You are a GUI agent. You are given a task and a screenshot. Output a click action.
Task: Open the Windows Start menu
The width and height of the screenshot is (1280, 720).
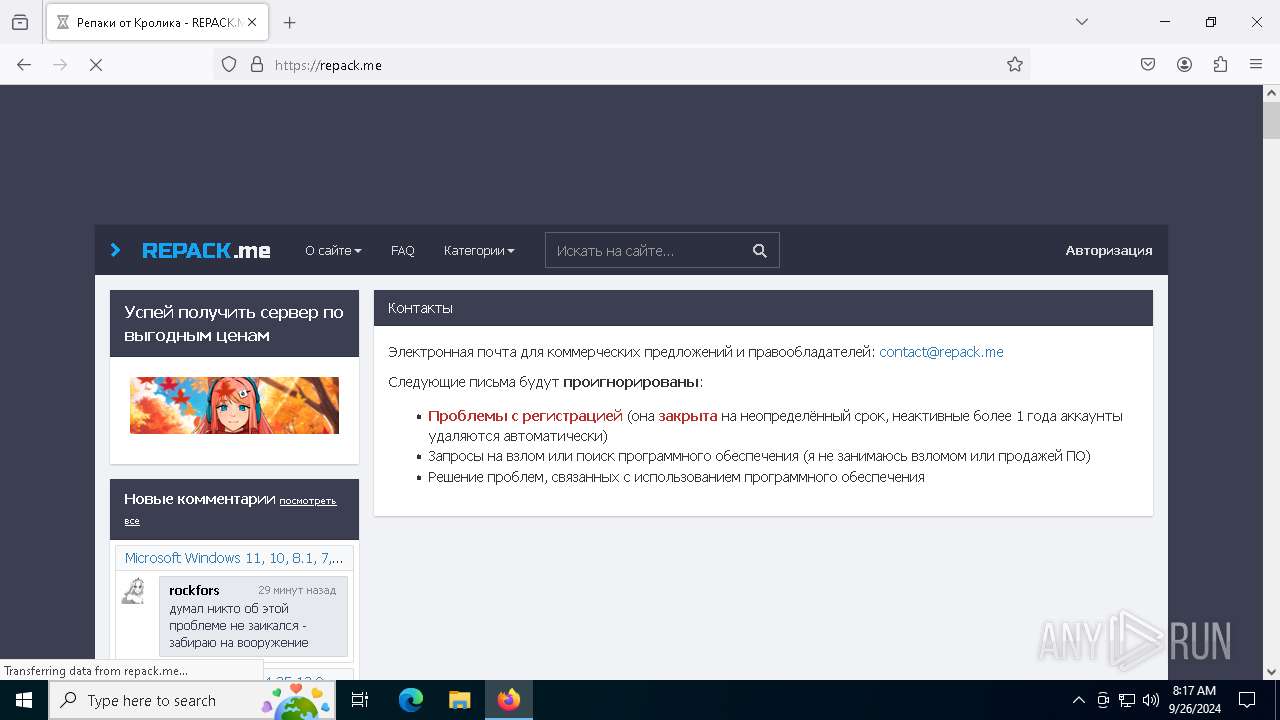(24, 700)
